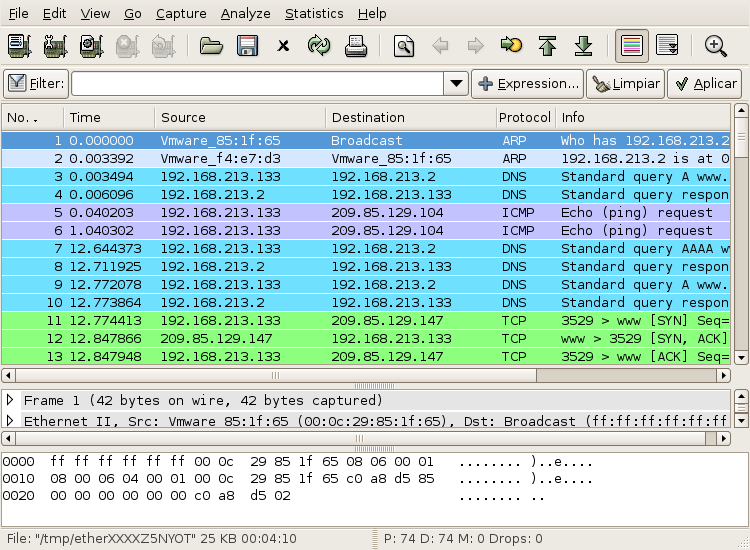Sort by Destination column header
Viewport: 750px width, 550px height.
click(x=411, y=118)
